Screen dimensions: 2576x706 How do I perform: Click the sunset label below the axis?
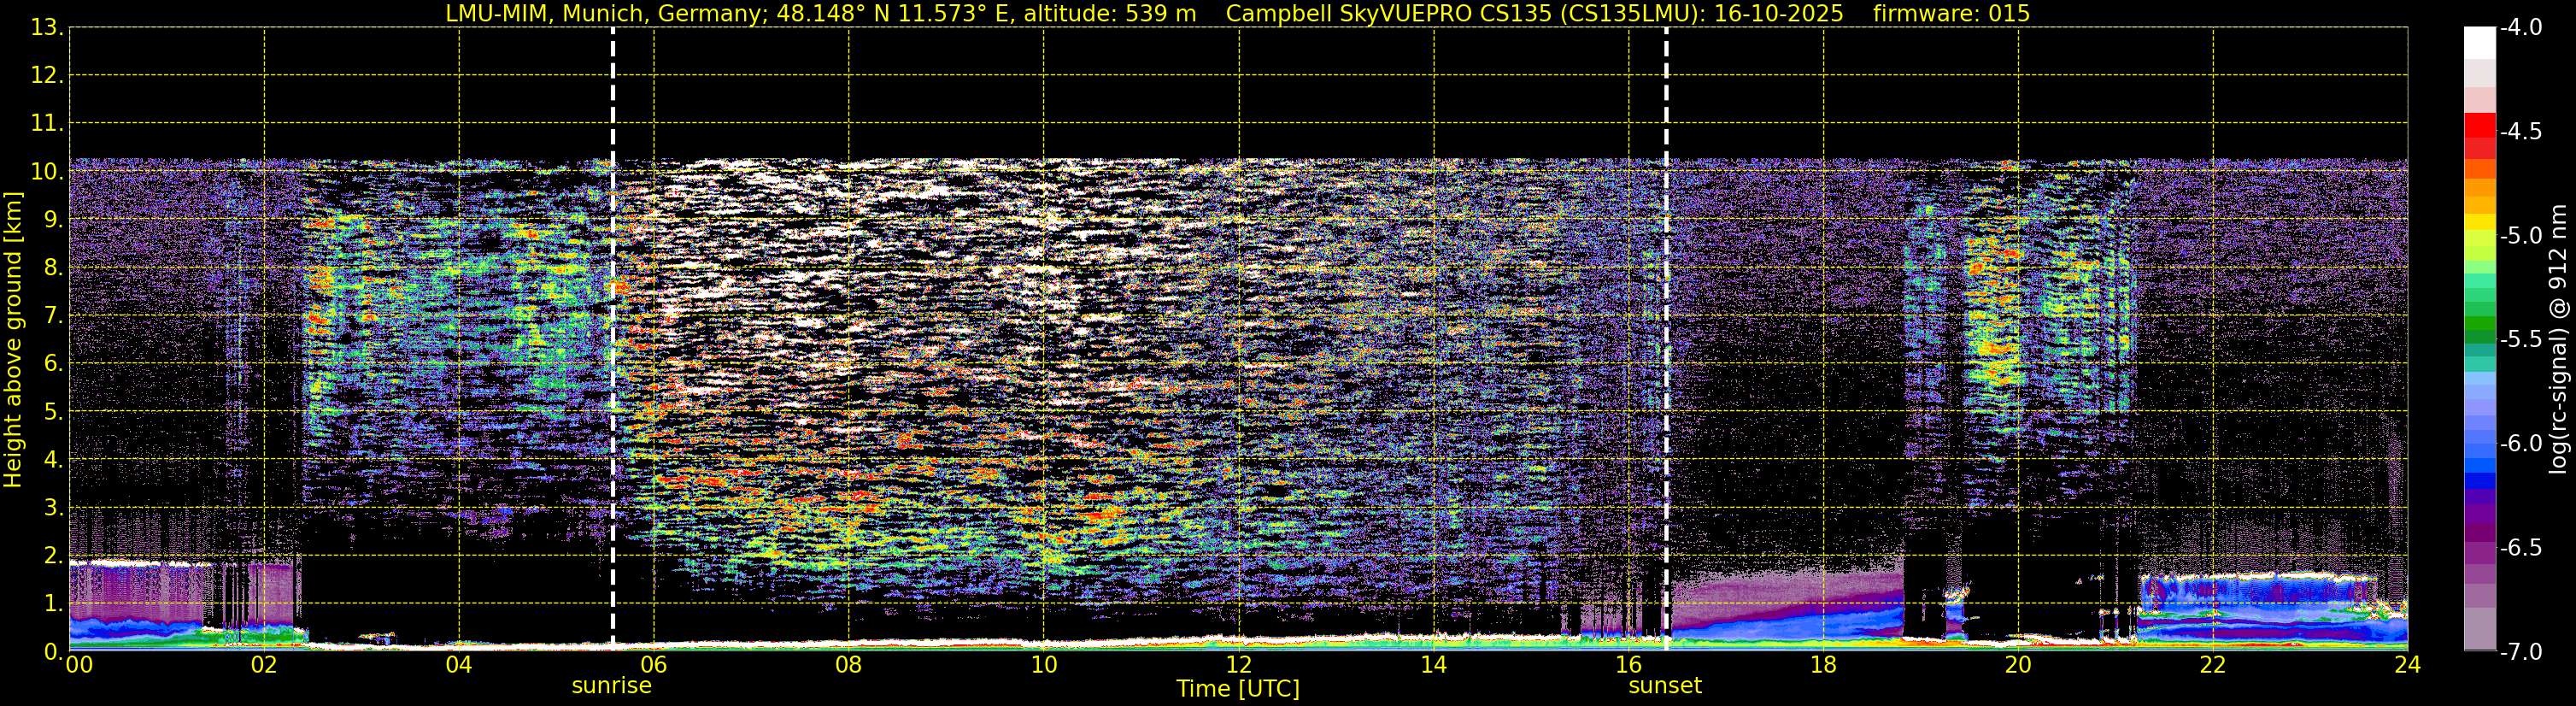pyautogui.click(x=1665, y=685)
